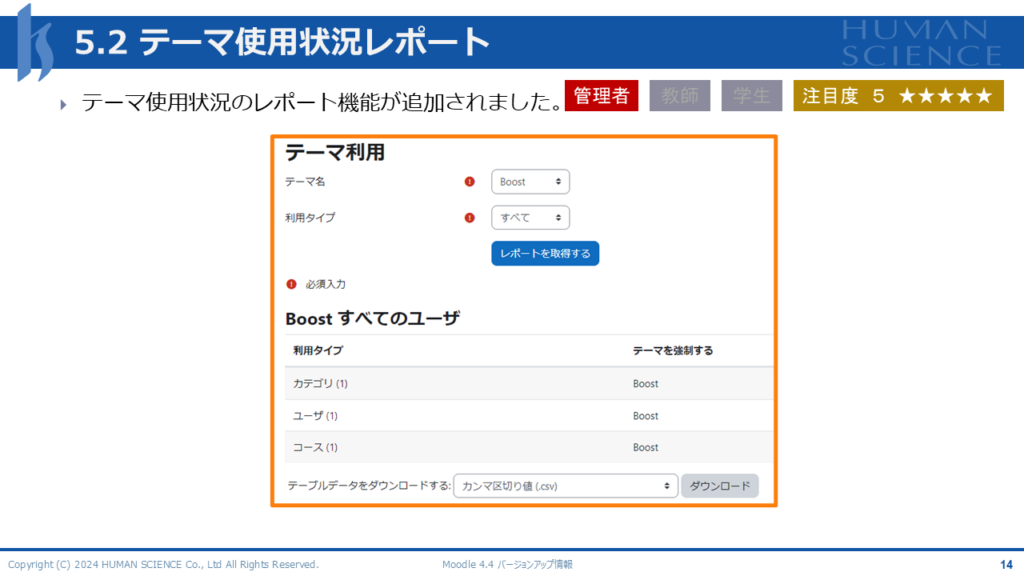The height and width of the screenshot is (576, 1024).
Task: Click the Copyright HUMAN SCIENCE footer text
Action: 163,564
